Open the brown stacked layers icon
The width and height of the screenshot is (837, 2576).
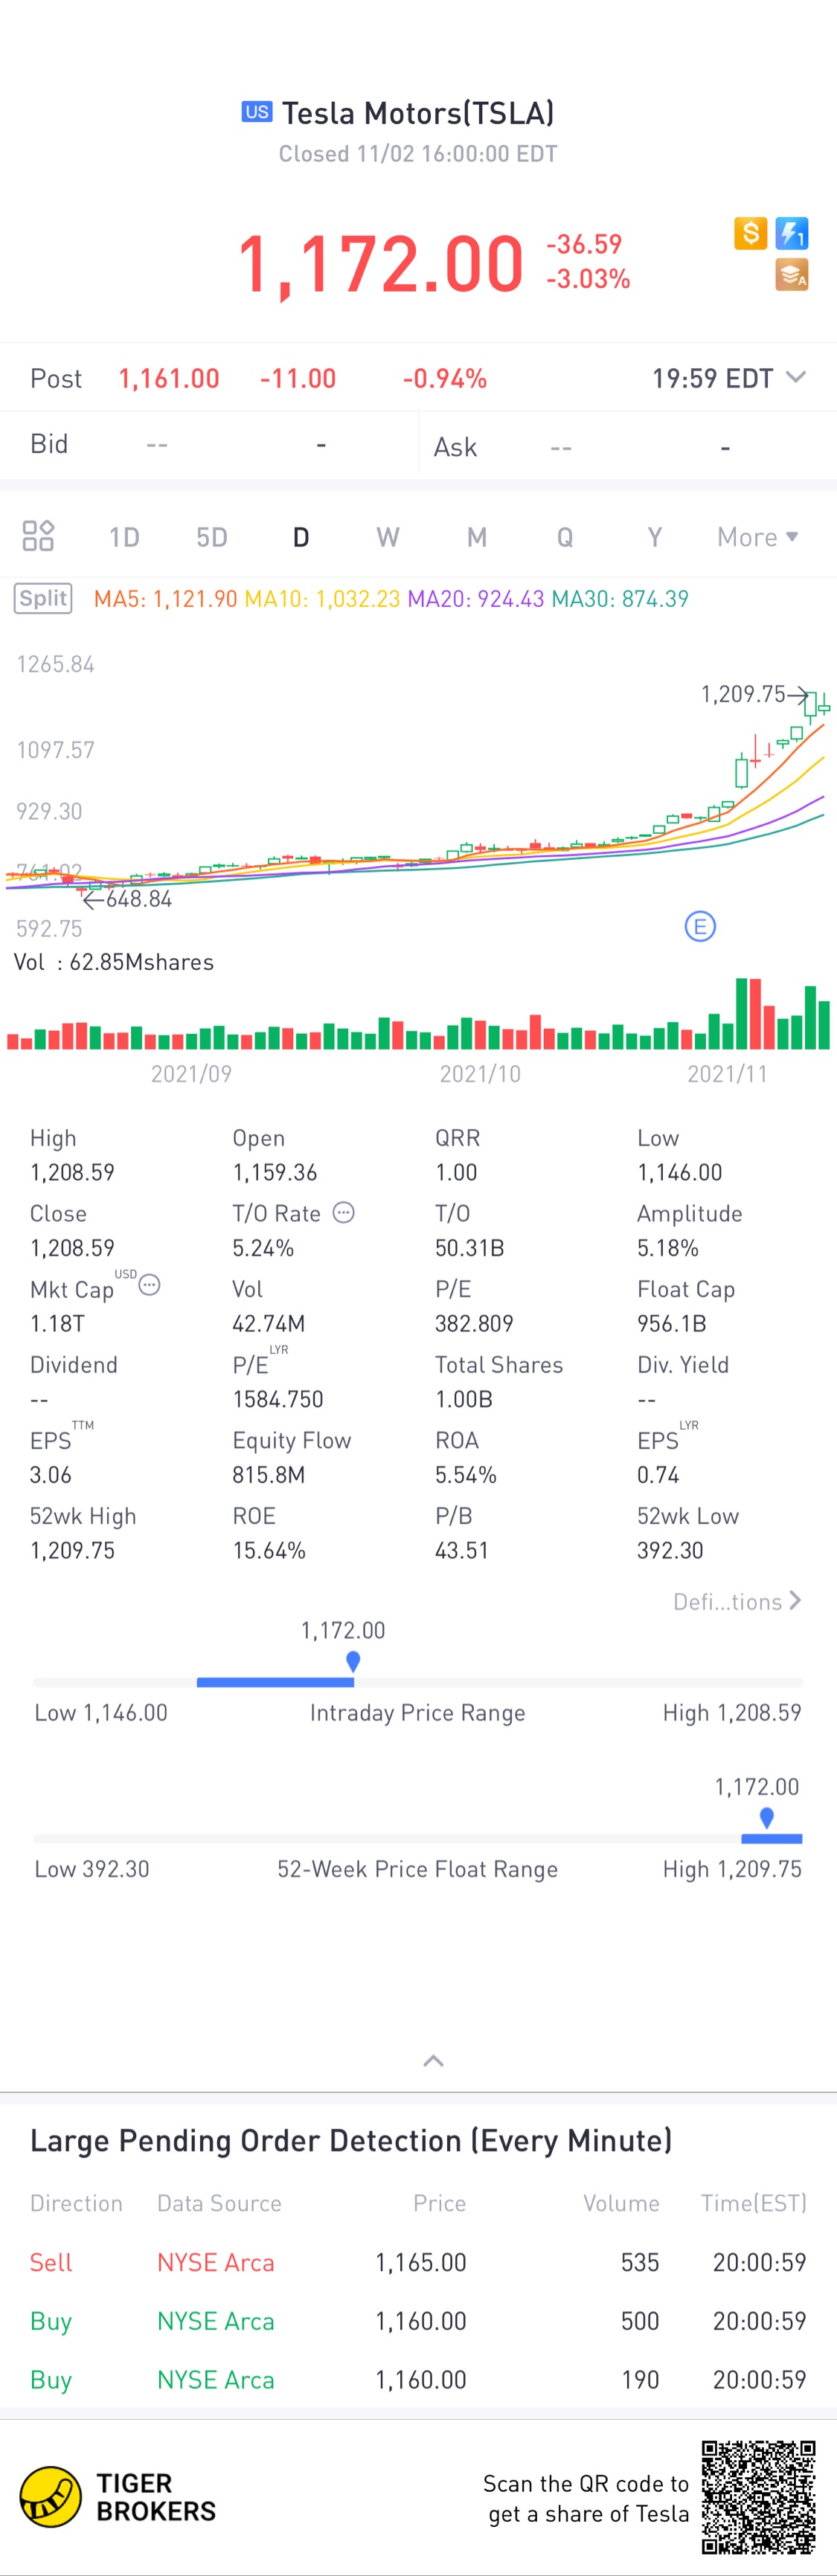click(792, 274)
